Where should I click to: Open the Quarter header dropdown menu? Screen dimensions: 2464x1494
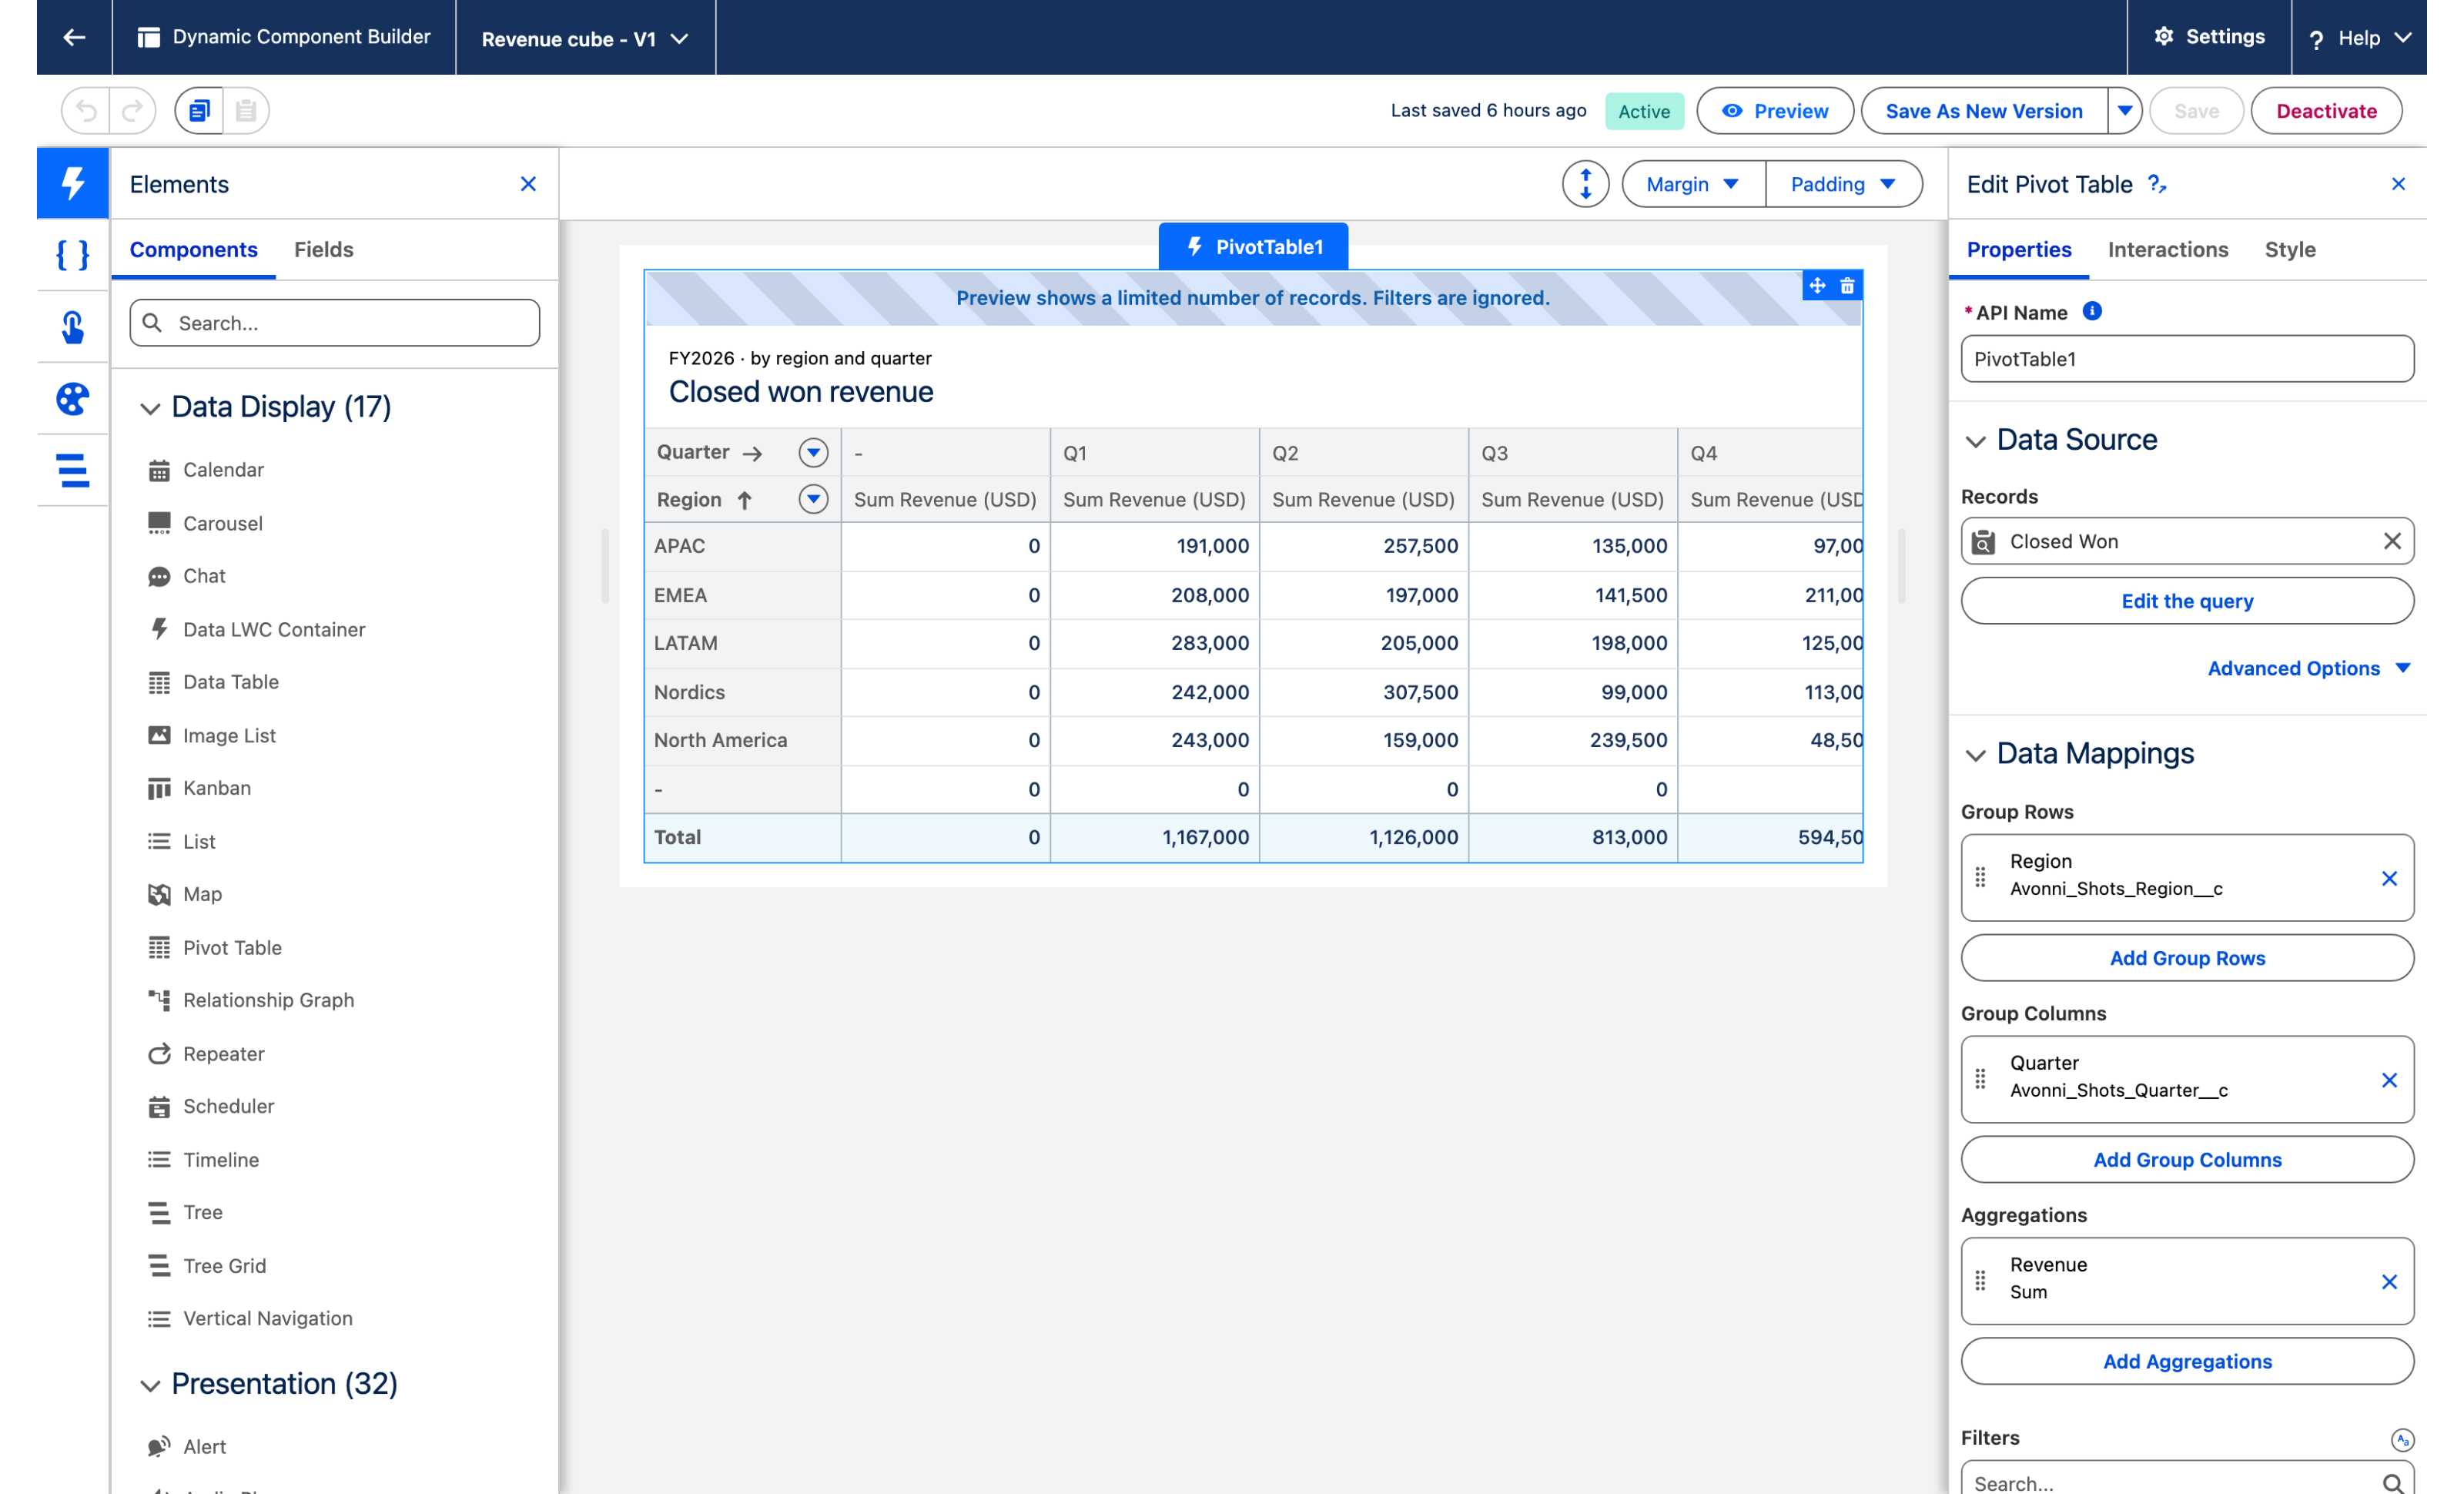813,453
